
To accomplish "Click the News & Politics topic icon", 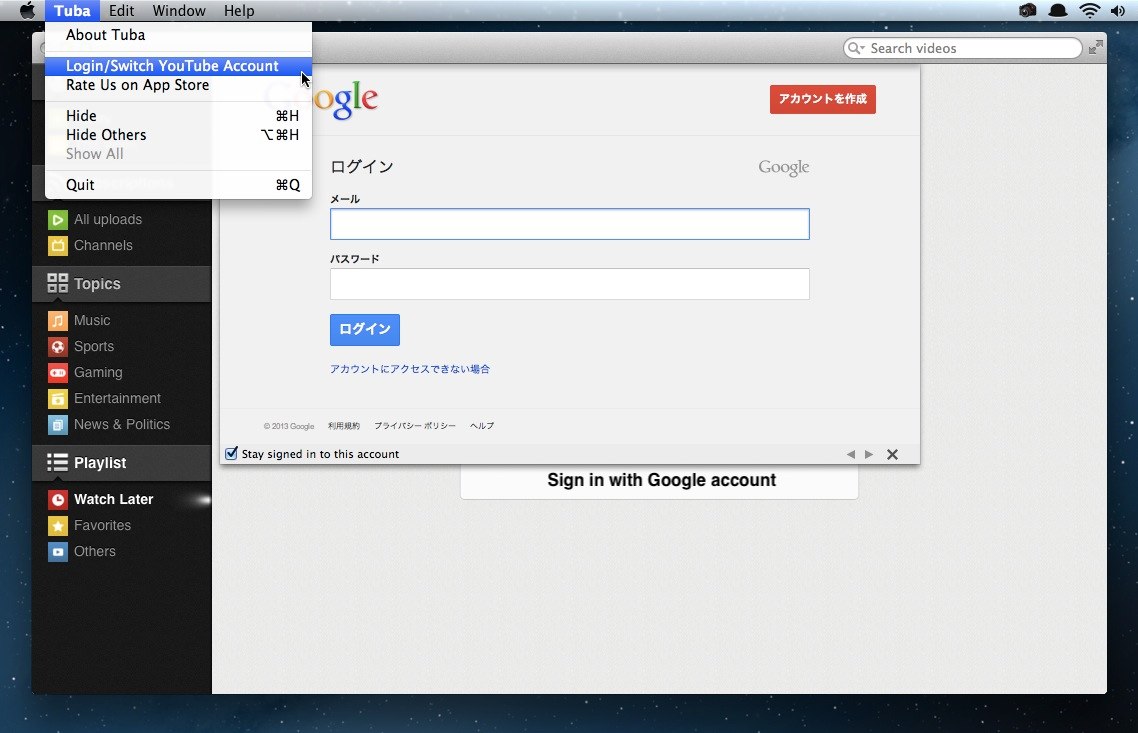I will point(57,425).
